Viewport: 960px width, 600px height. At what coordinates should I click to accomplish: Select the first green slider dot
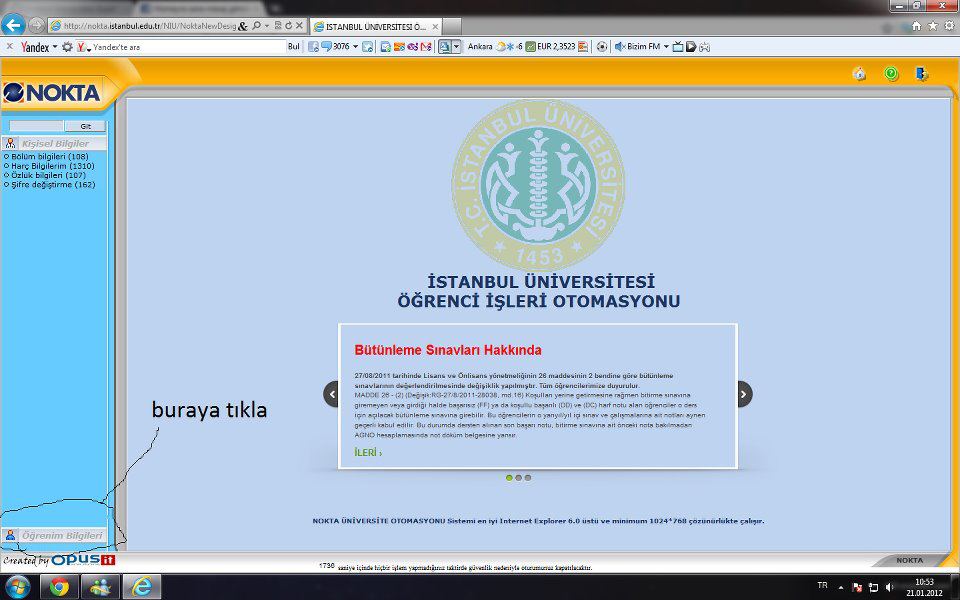[509, 478]
